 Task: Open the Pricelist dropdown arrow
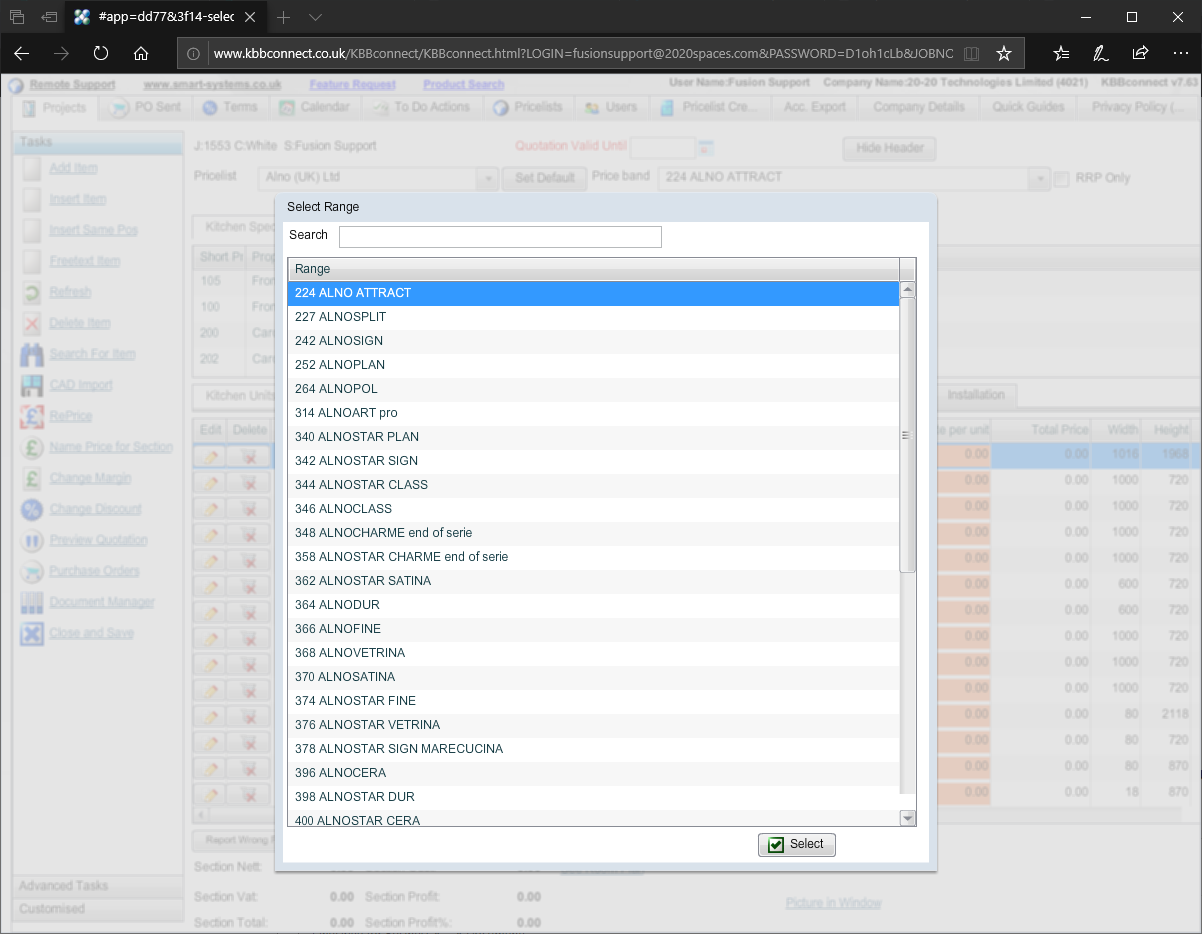click(488, 178)
